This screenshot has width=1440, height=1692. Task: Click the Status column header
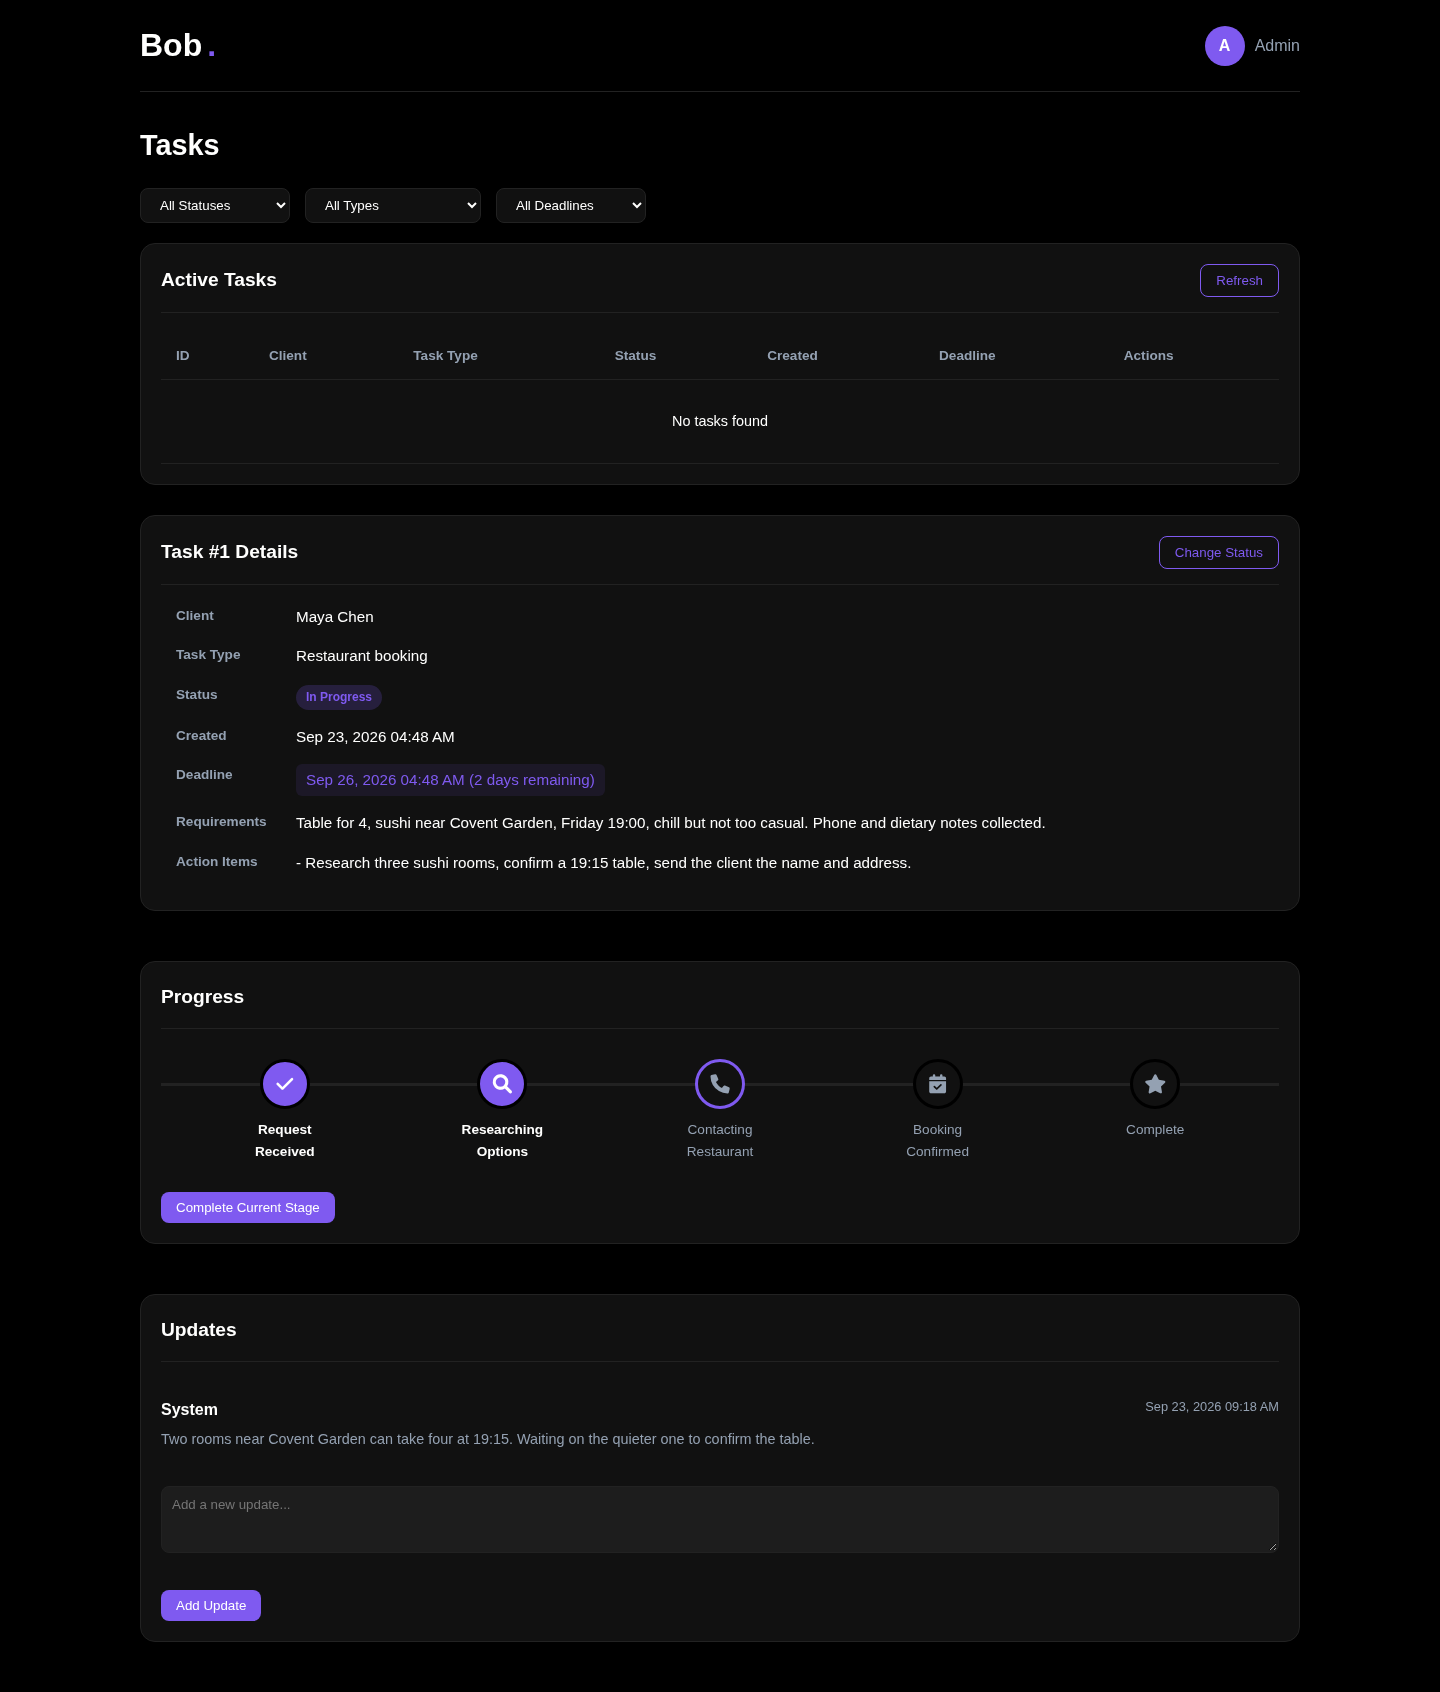635,356
